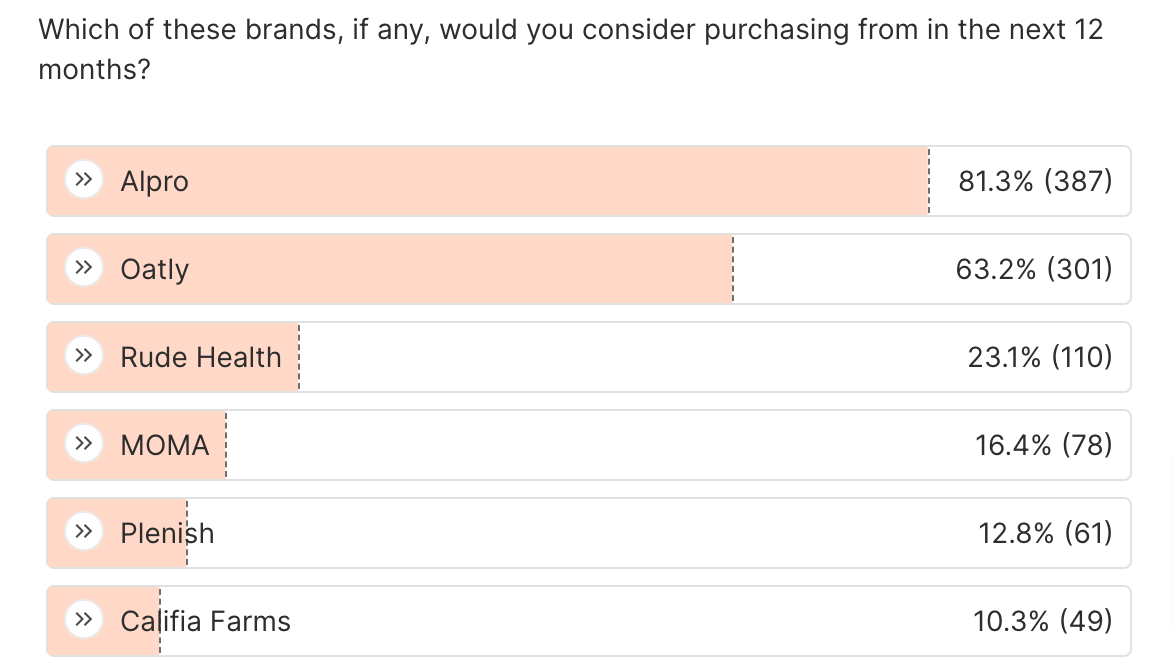The width and height of the screenshot is (1172, 668).
Task: Click the double-chevron icon beside Plenish
Action: click(x=84, y=531)
